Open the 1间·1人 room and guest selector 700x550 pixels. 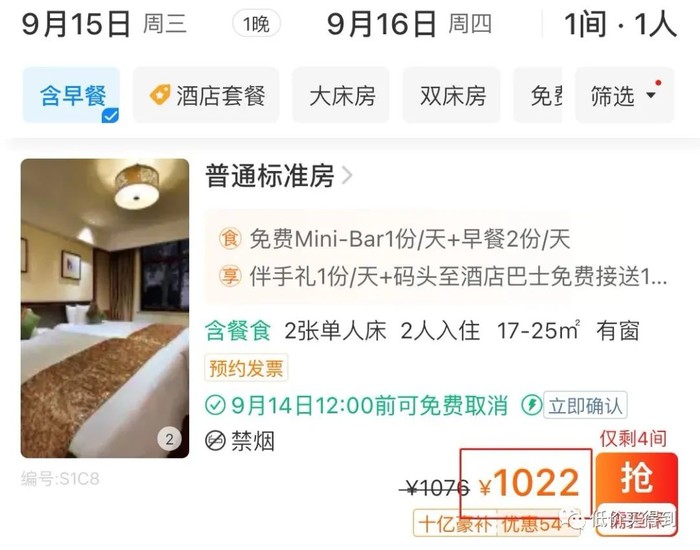click(620, 24)
